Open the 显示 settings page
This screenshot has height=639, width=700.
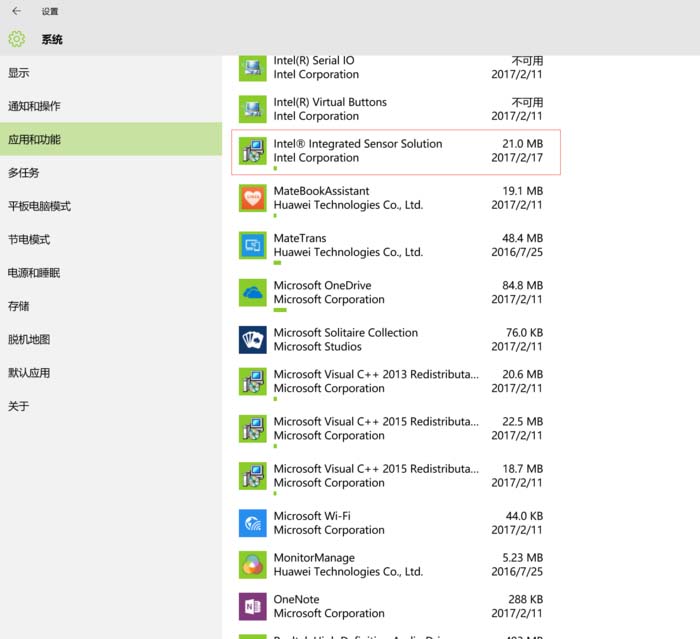click(x=111, y=73)
